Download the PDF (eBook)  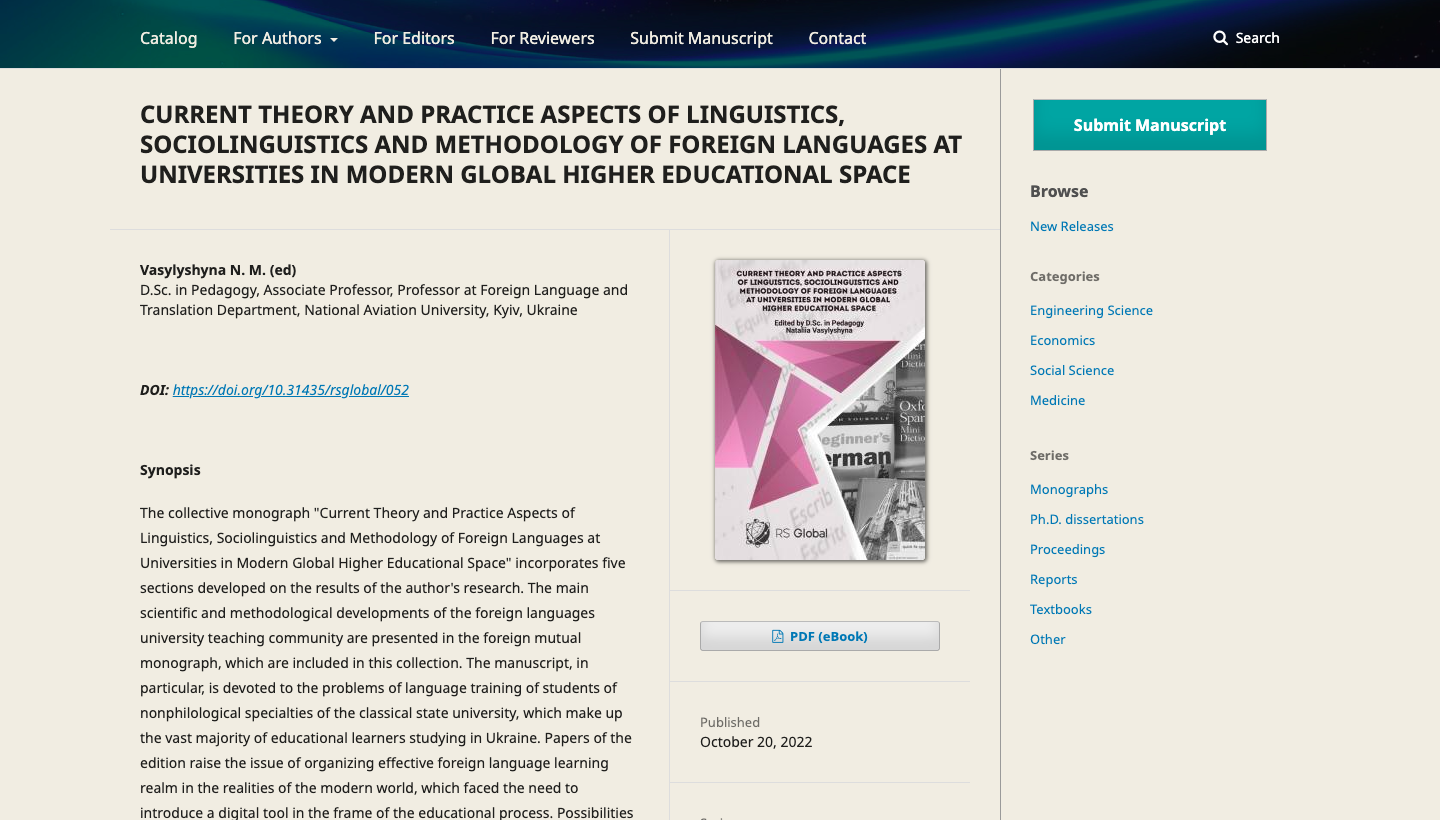[x=820, y=636]
